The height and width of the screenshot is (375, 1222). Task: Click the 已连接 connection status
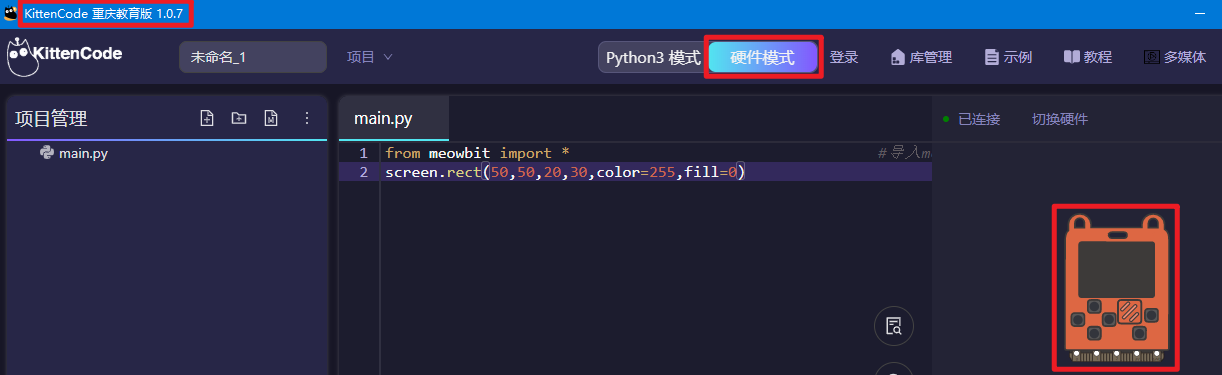[971, 119]
